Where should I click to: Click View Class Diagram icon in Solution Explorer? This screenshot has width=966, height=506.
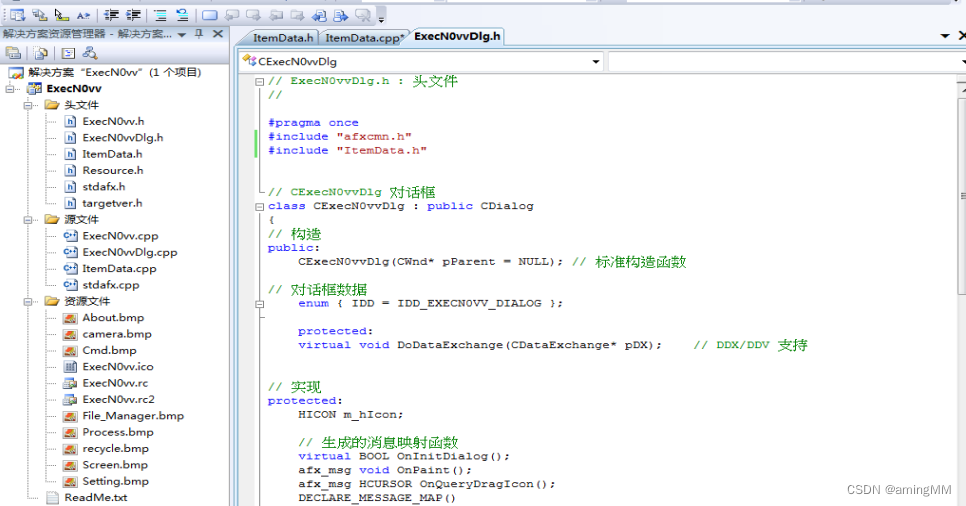(x=90, y=54)
